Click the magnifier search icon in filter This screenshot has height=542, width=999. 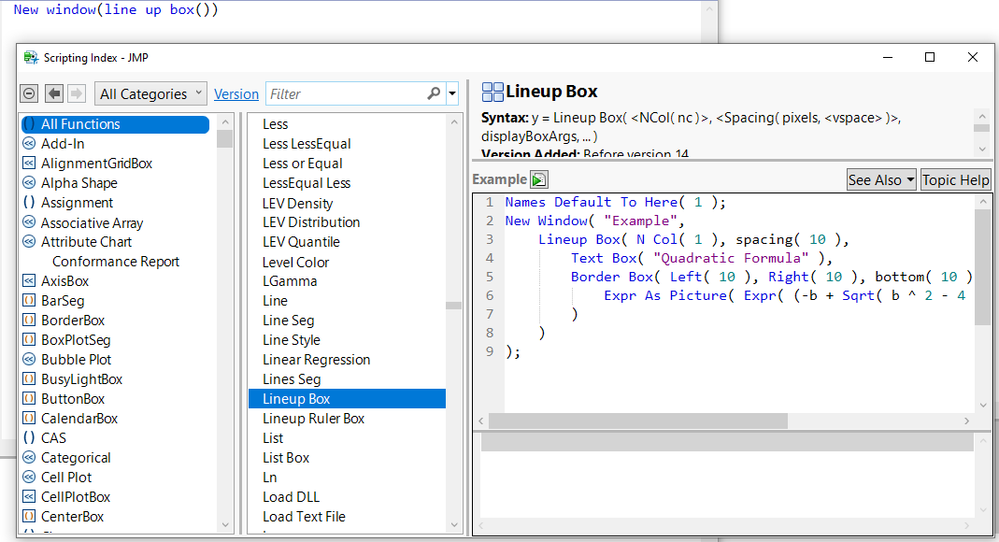pyautogui.click(x=433, y=94)
